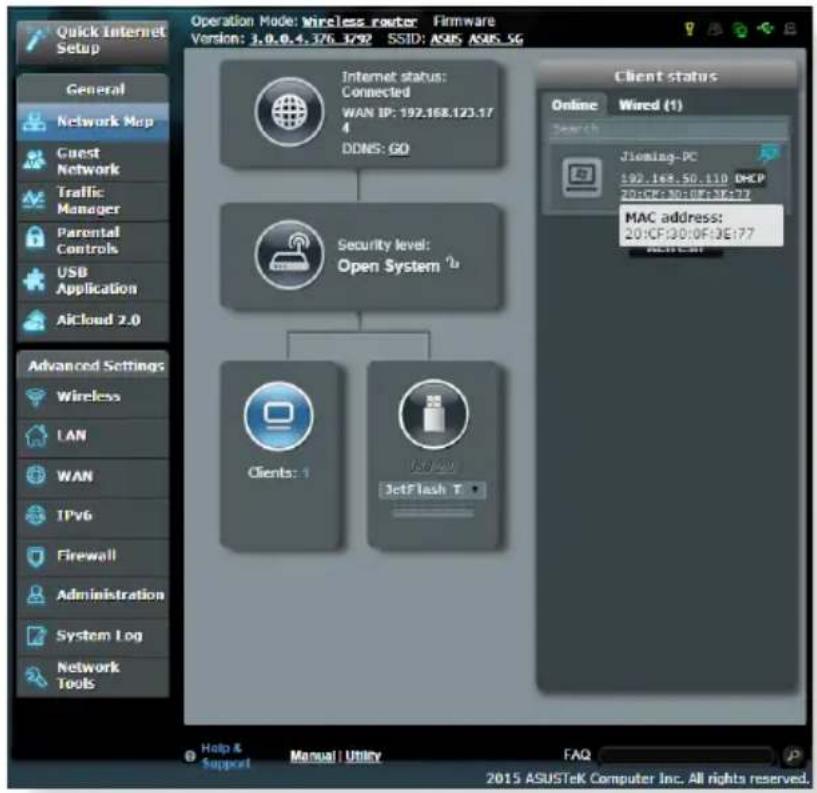
Task: Click the client Search field
Action: (x=669, y=129)
